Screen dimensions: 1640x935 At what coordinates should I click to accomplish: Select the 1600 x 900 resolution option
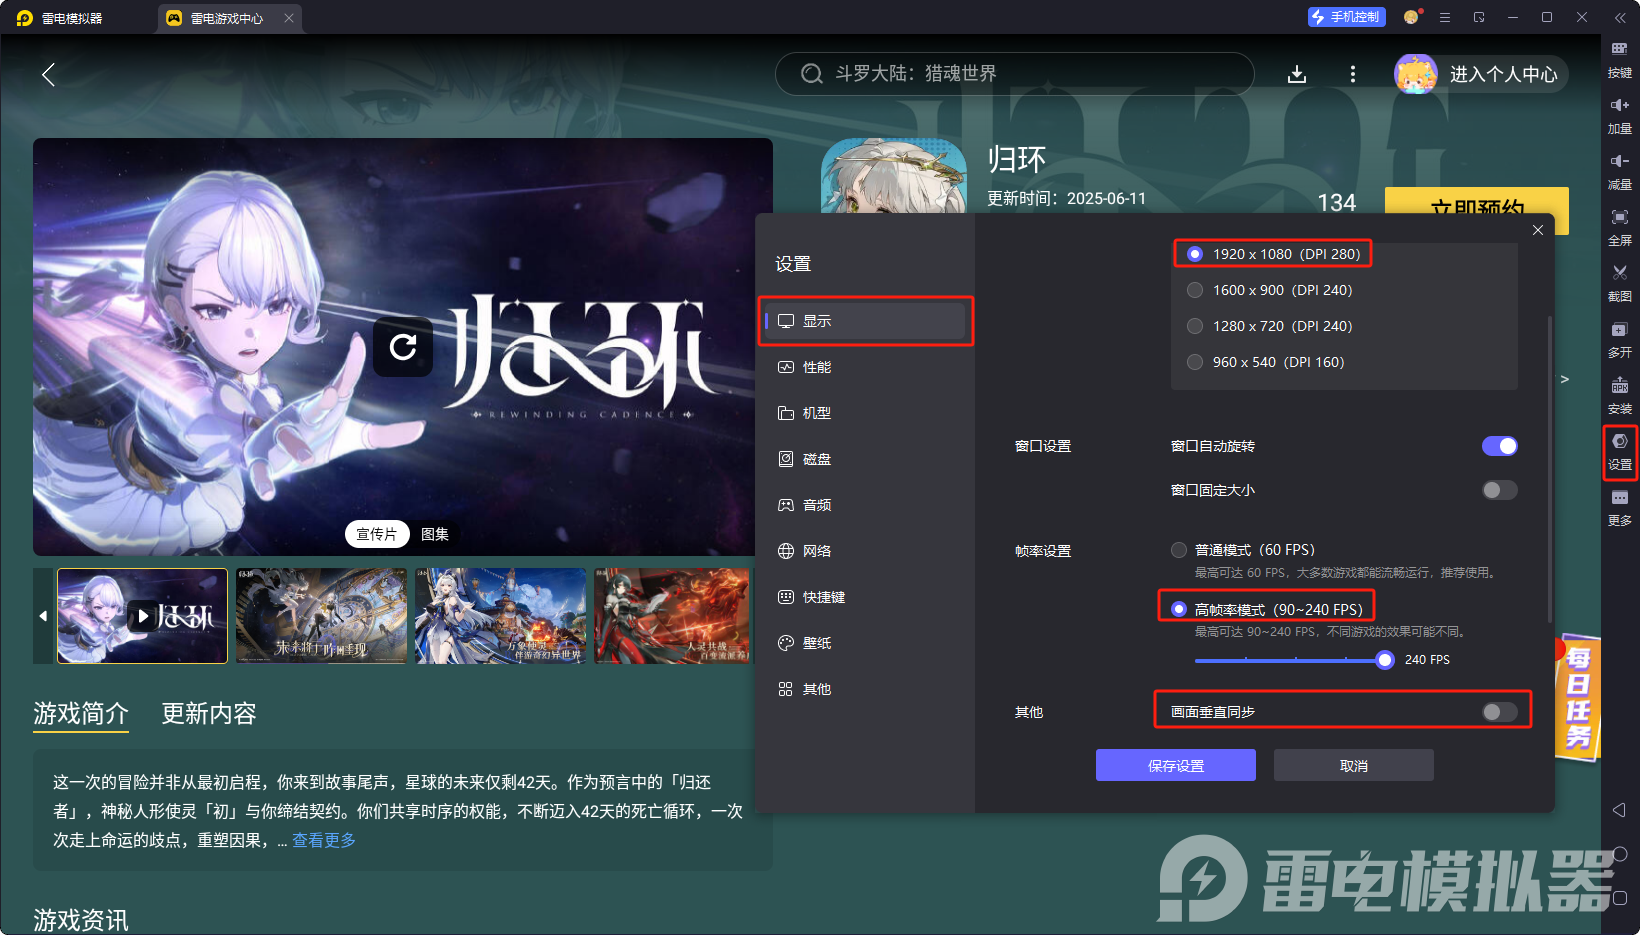[1195, 290]
